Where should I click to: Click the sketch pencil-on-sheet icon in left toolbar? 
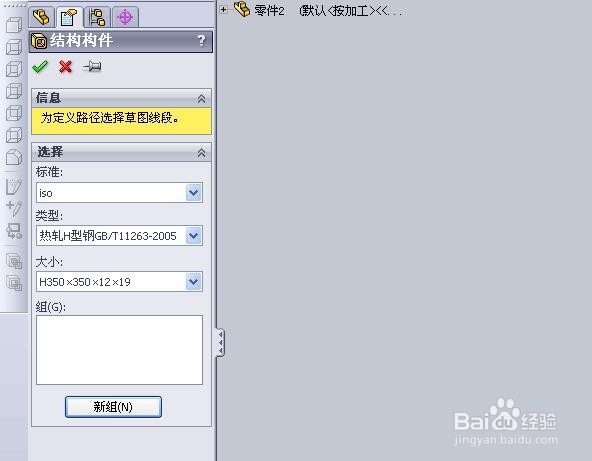(14, 187)
